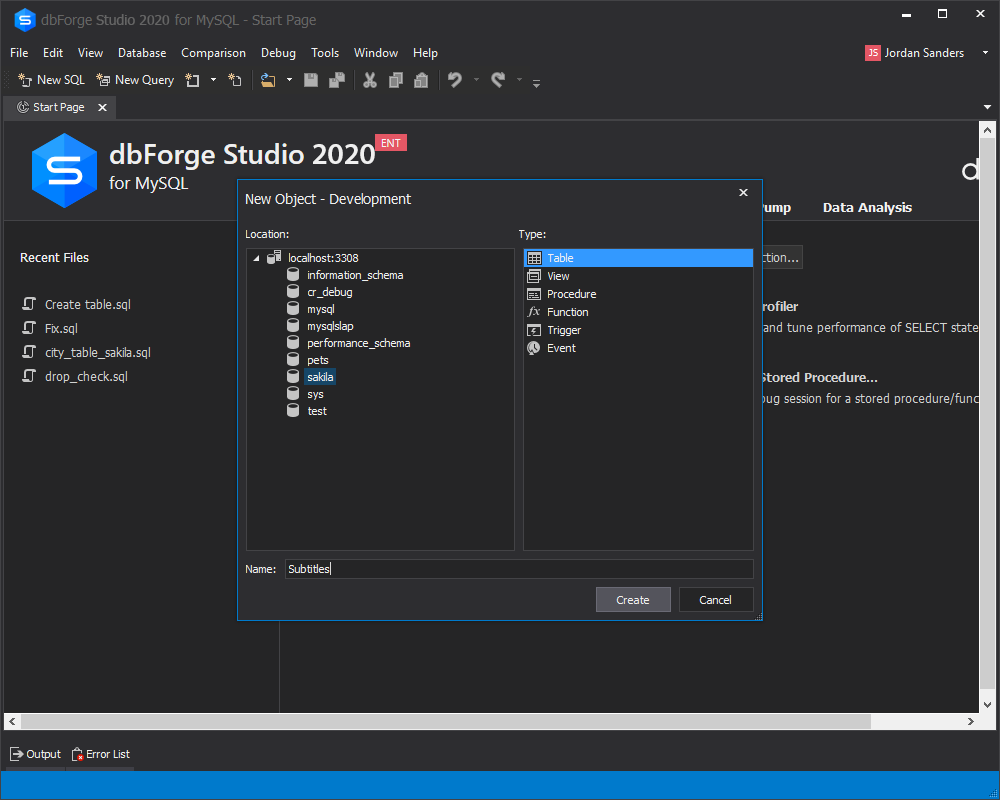Open the File menu
This screenshot has height=800, width=1000.
point(19,53)
